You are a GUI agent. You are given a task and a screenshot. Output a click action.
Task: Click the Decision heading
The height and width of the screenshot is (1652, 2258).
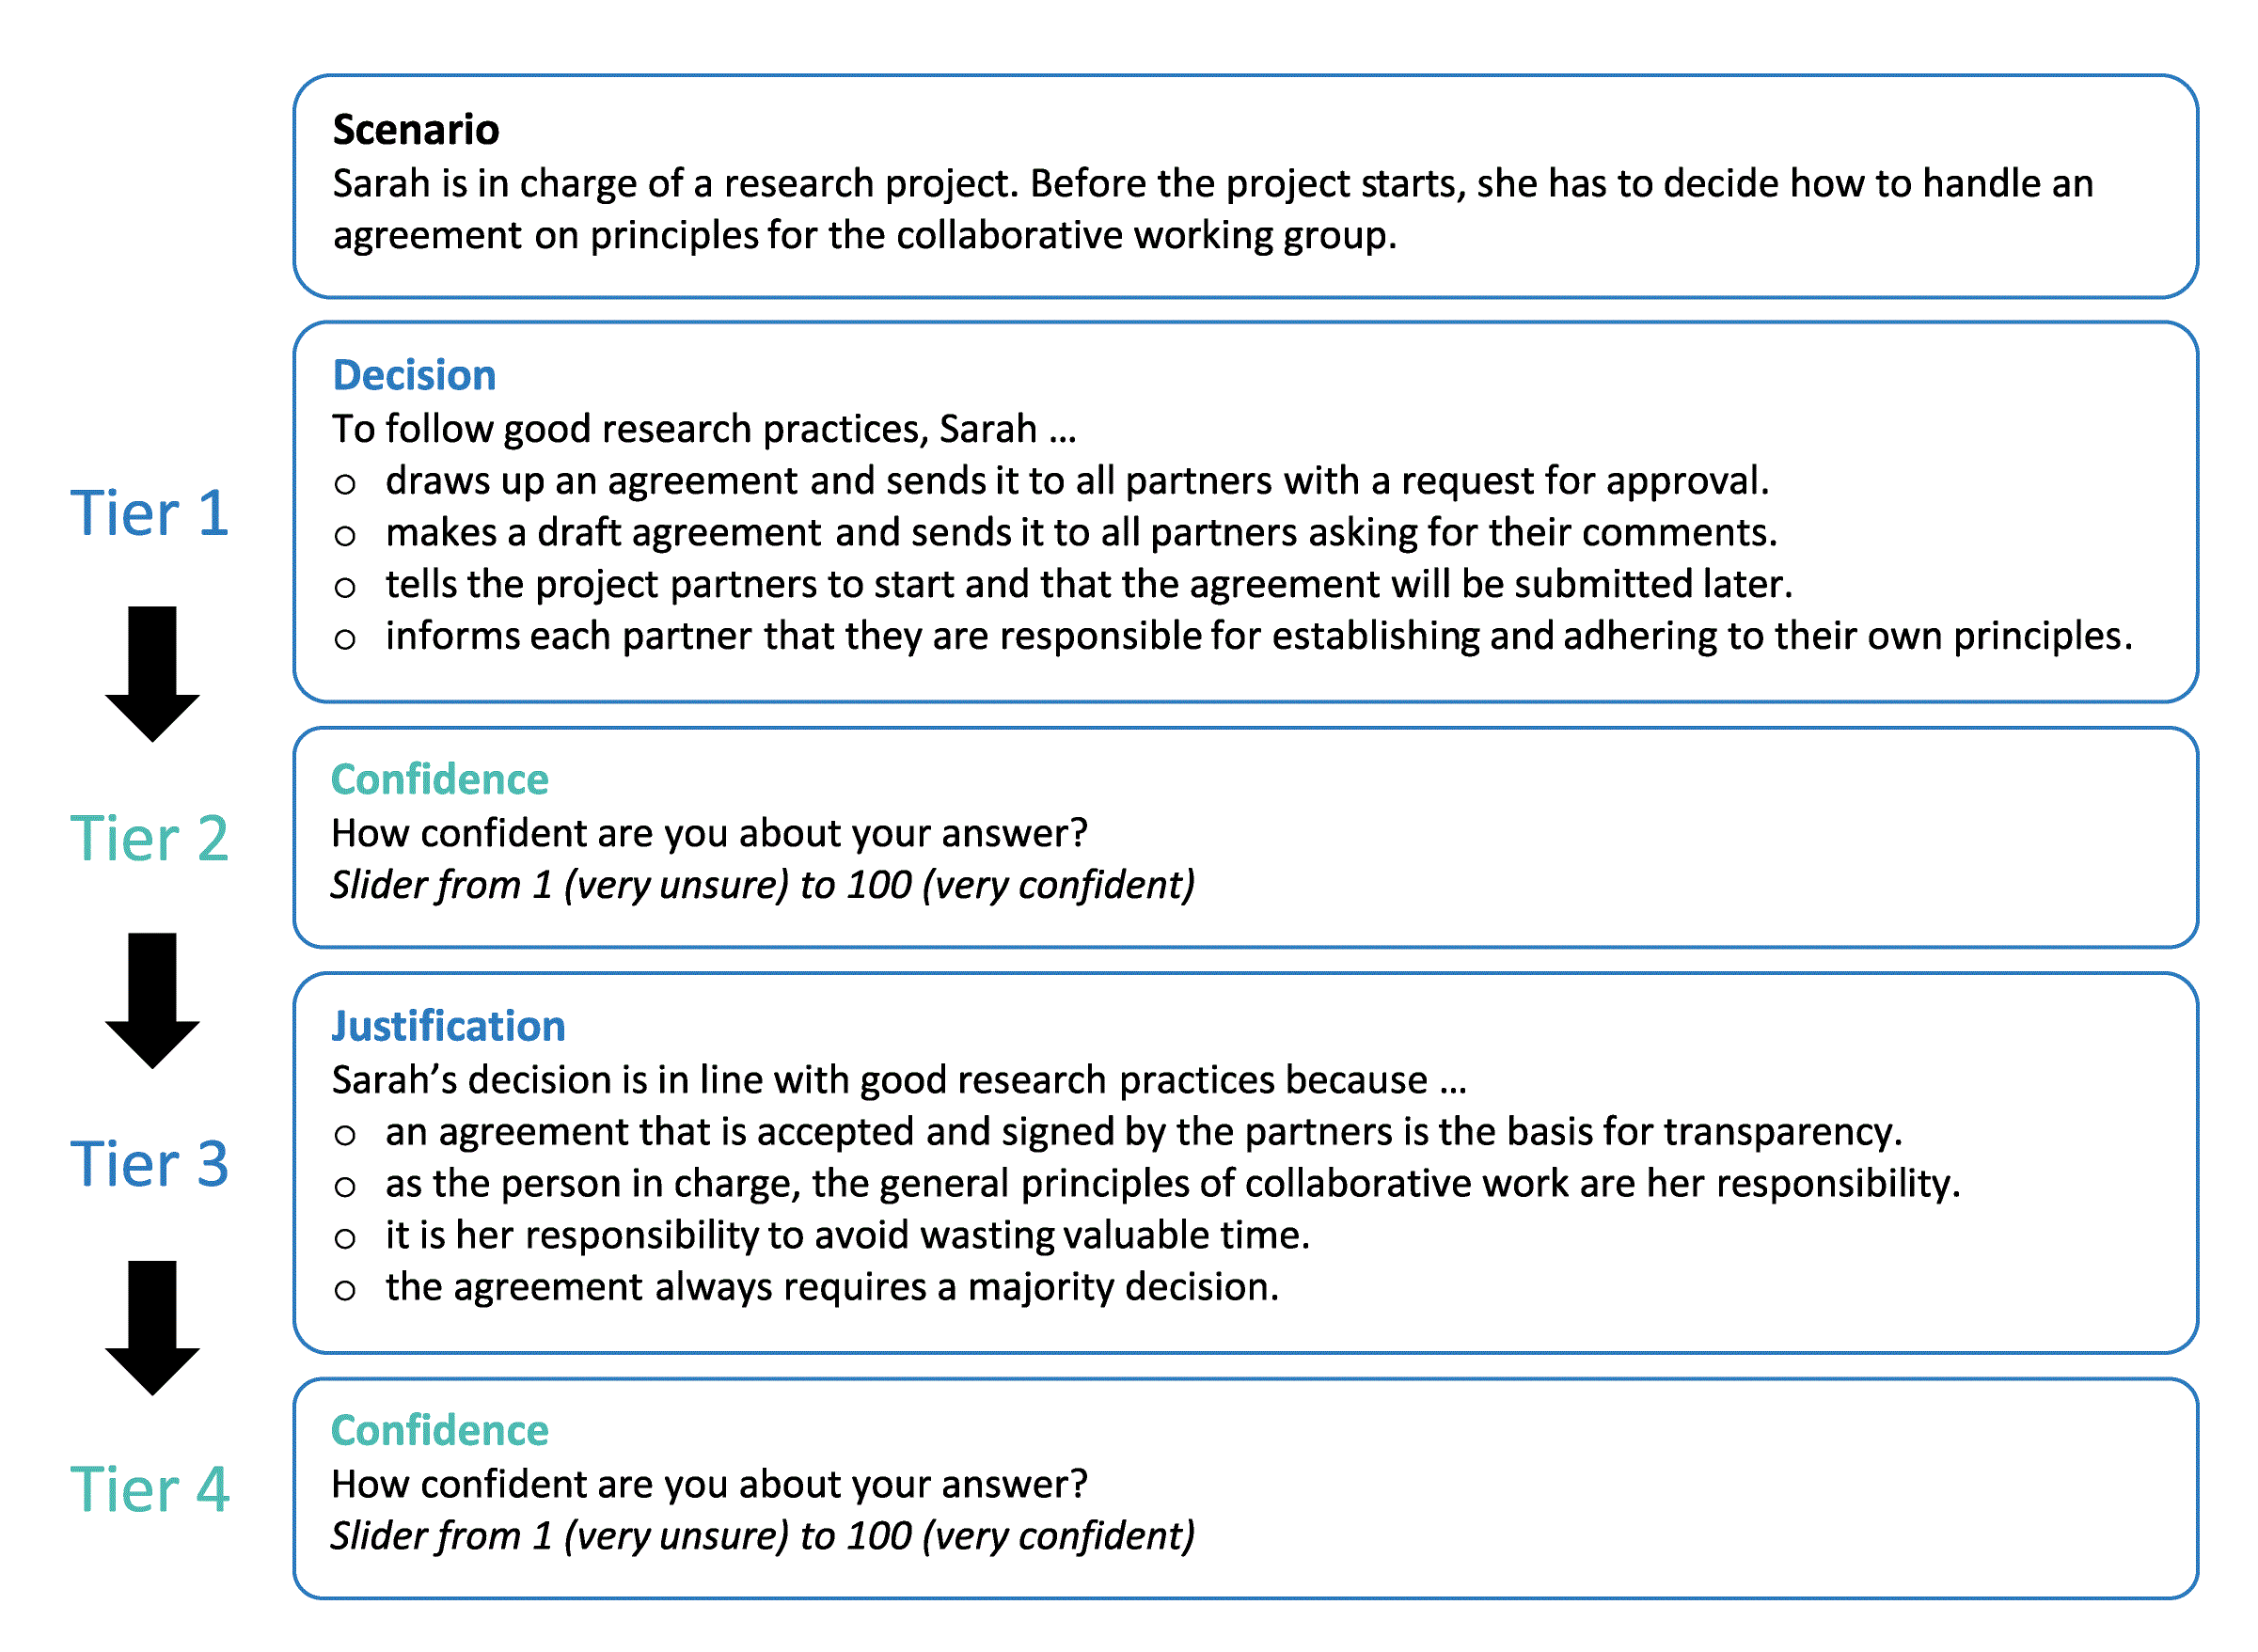pyautogui.click(x=414, y=376)
